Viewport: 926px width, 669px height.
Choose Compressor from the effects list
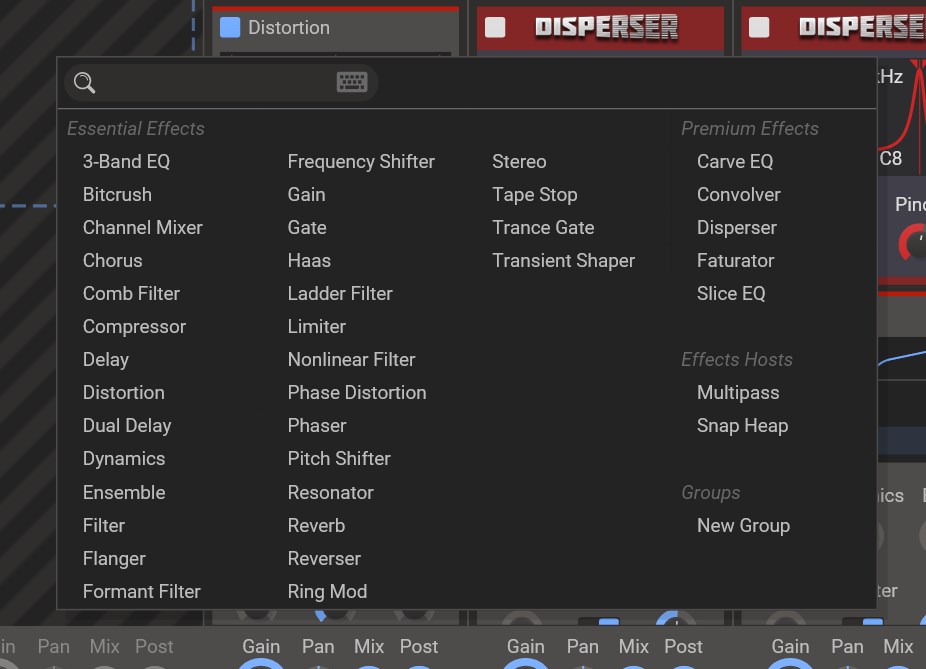pyautogui.click(x=134, y=326)
